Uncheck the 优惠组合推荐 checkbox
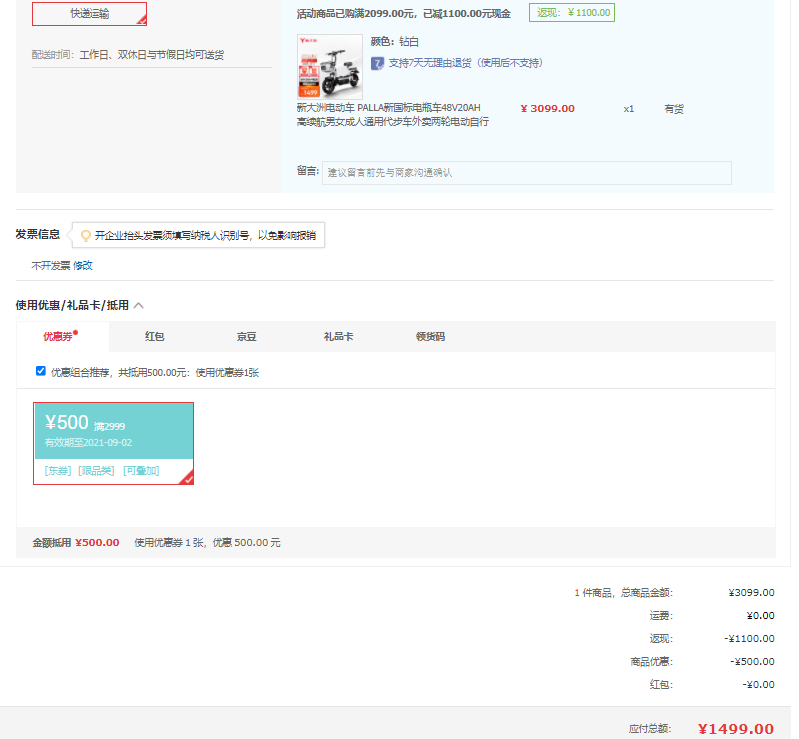Screen dimensions: 799x739 click(x=41, y=371)
